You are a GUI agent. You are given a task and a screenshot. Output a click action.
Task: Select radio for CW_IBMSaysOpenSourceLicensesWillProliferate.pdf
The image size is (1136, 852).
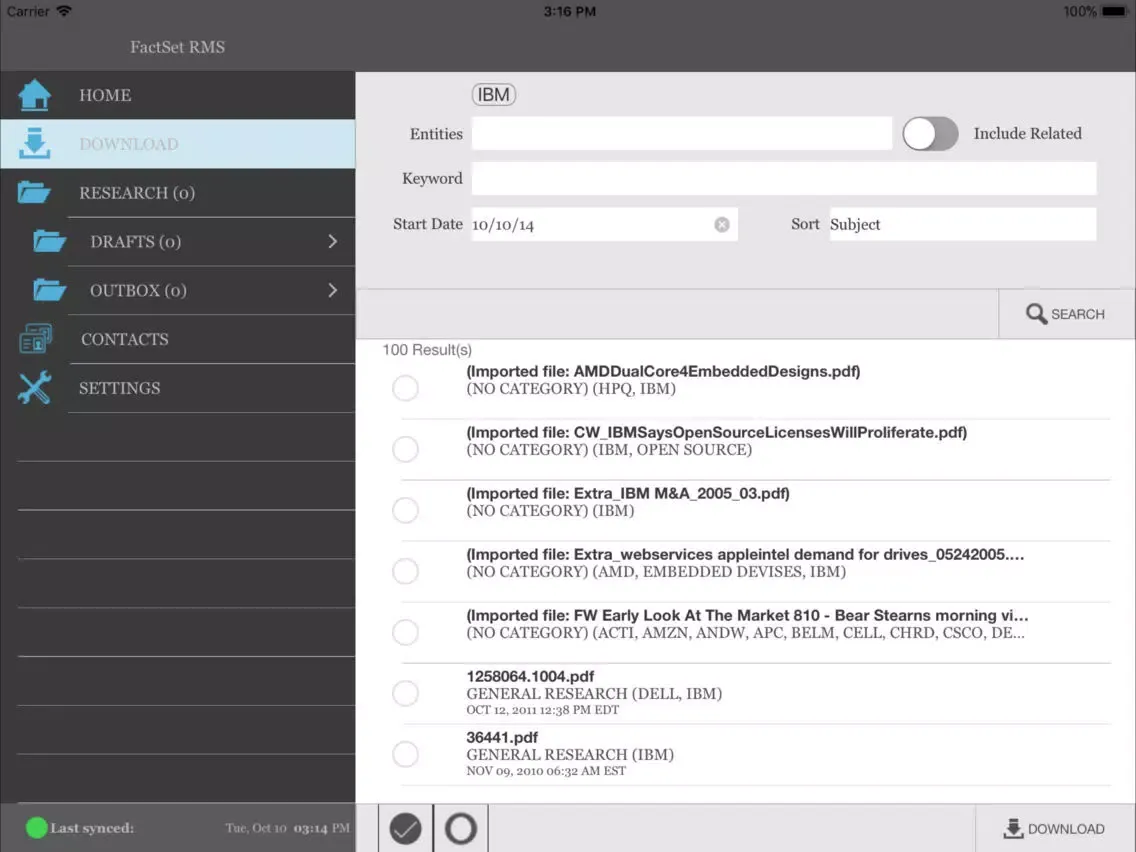405,449
